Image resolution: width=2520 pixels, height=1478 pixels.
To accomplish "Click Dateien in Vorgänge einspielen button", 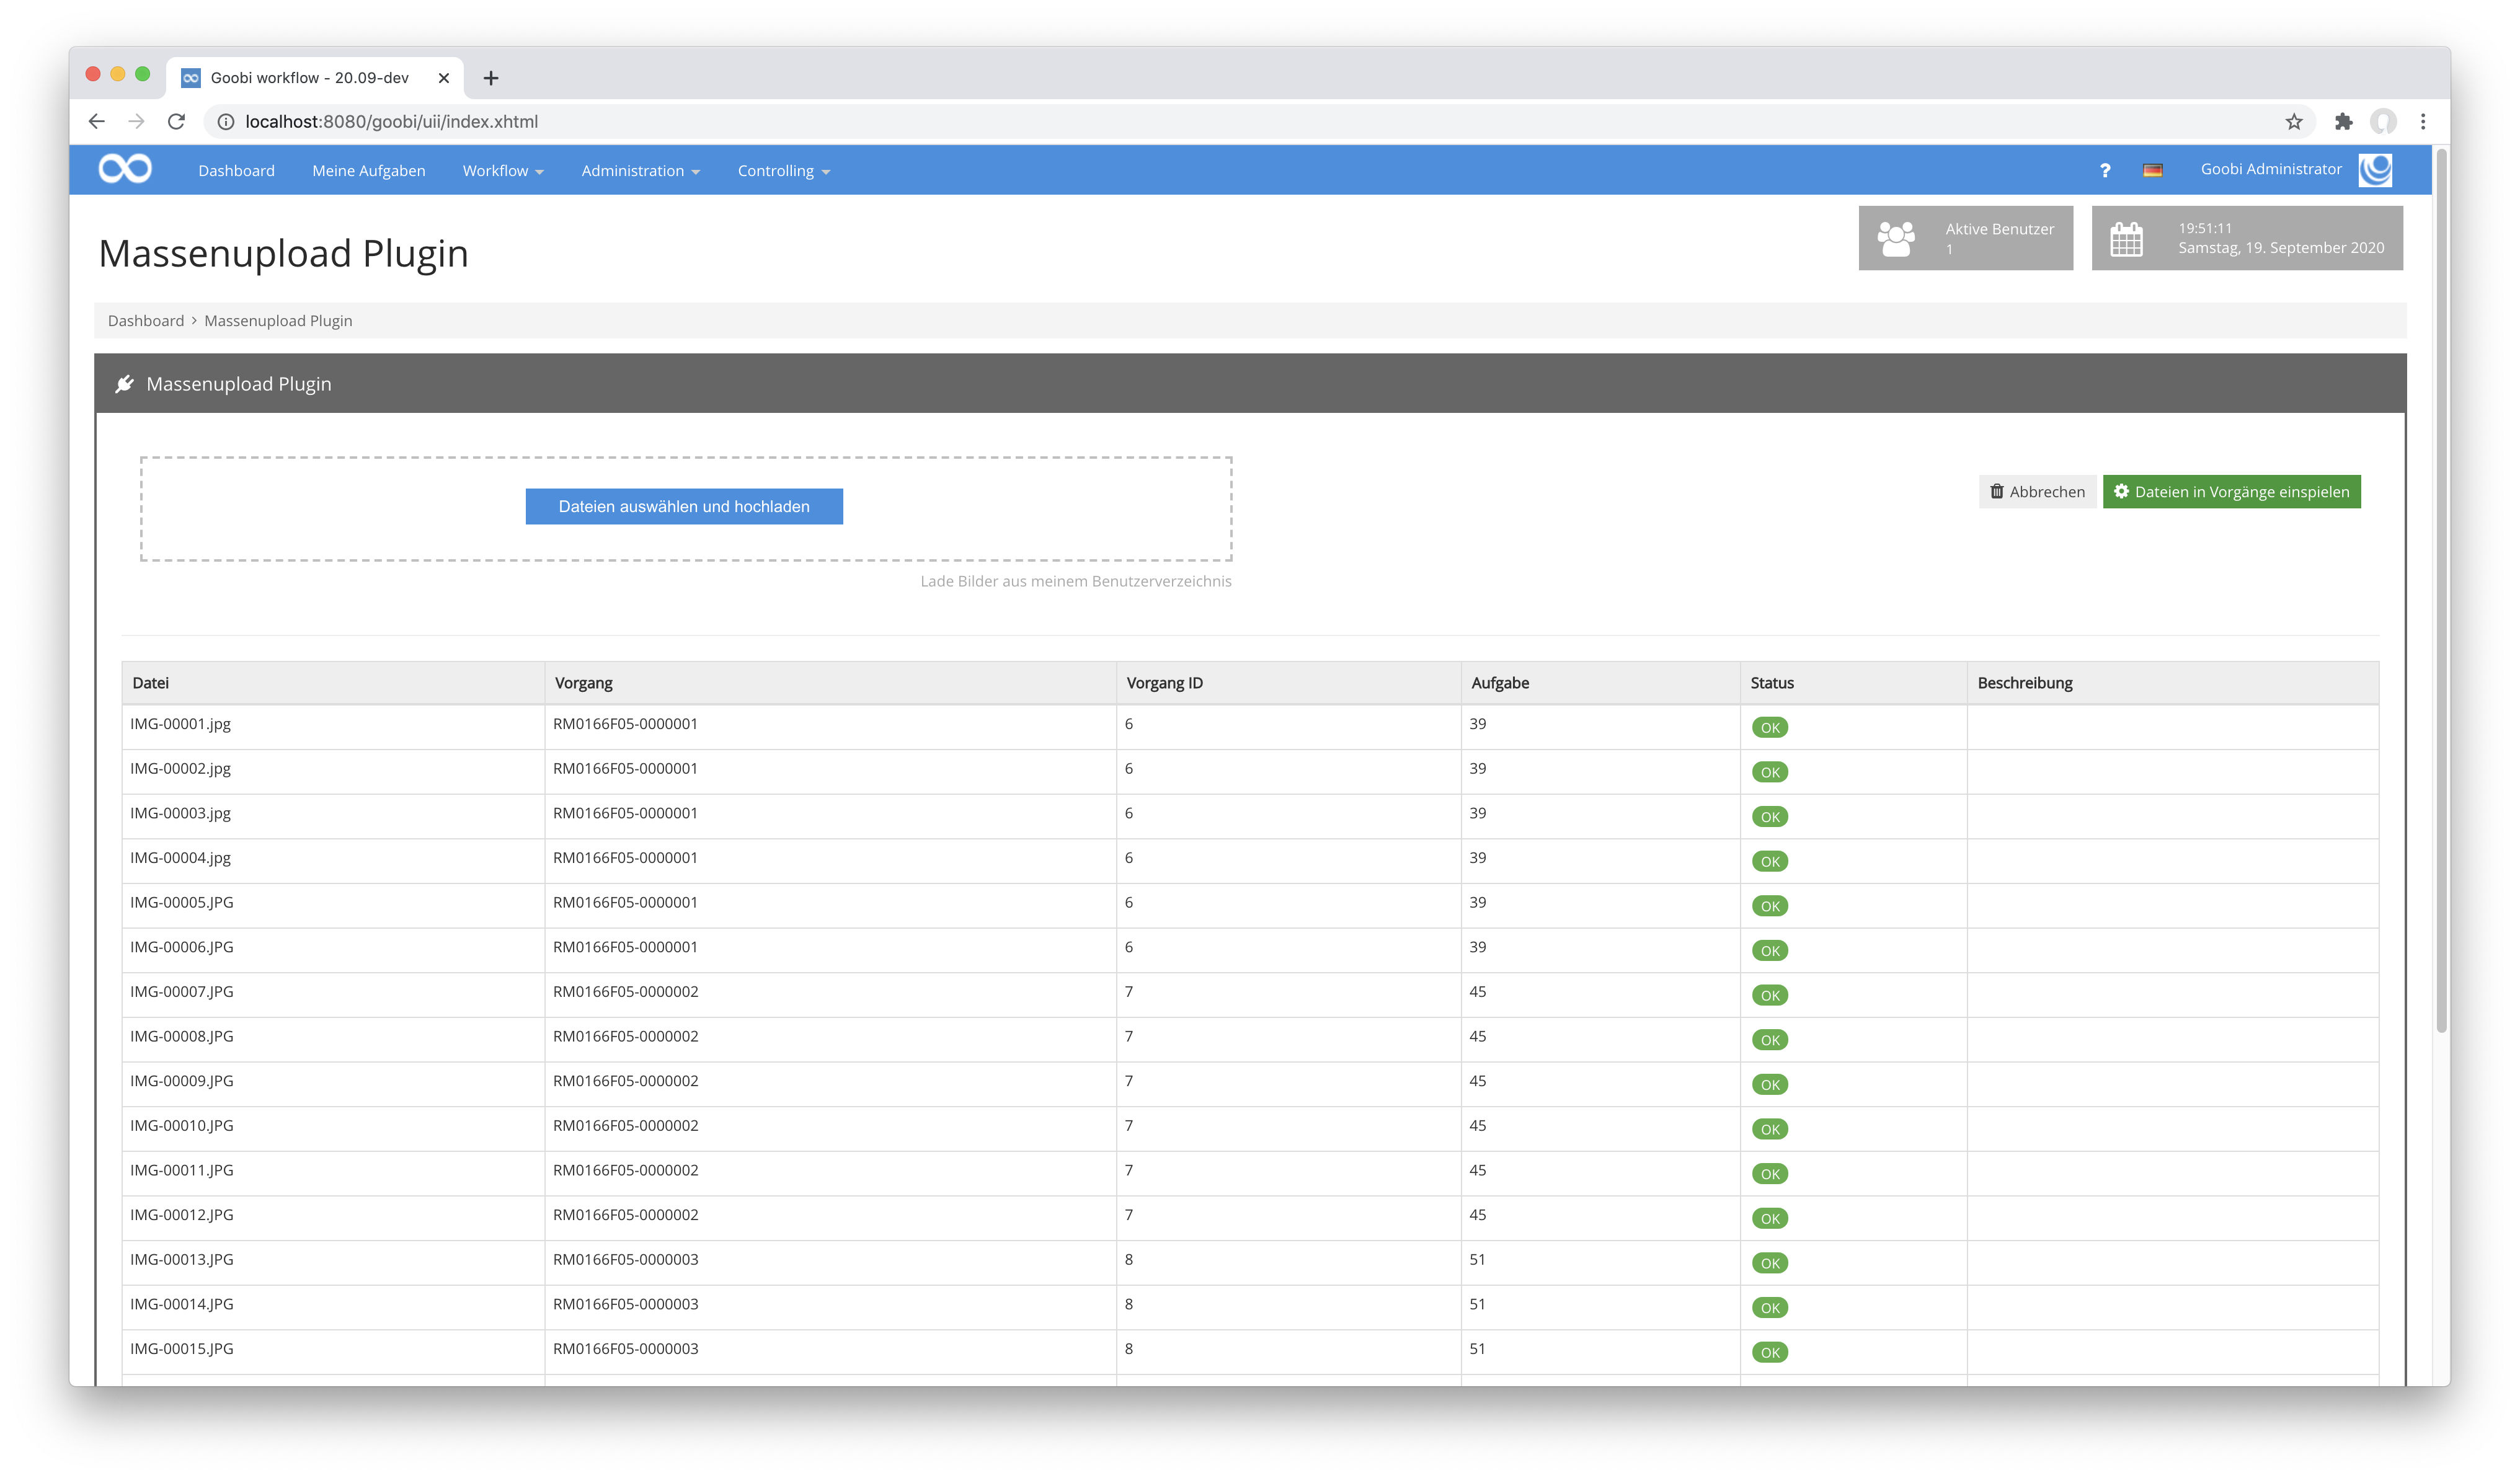I will (2231, 492).
